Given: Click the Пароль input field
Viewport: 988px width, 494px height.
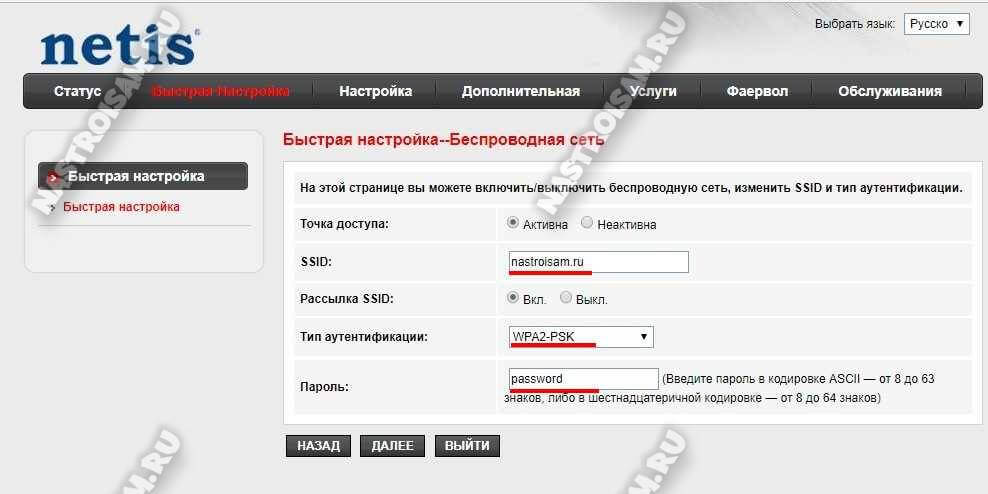Looking at the screenshot, I should point(583,379).
